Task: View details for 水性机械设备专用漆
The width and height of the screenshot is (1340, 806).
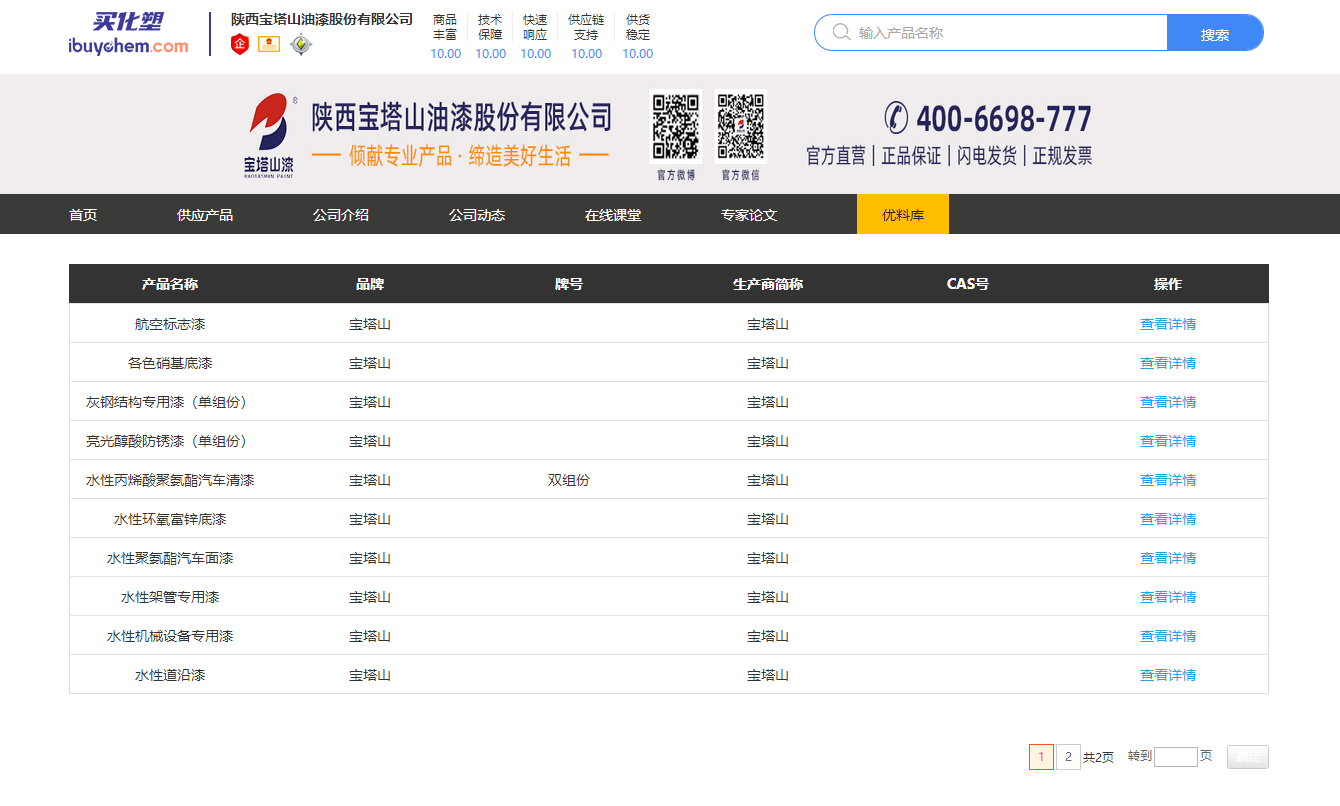Action: pos(1168,636)
